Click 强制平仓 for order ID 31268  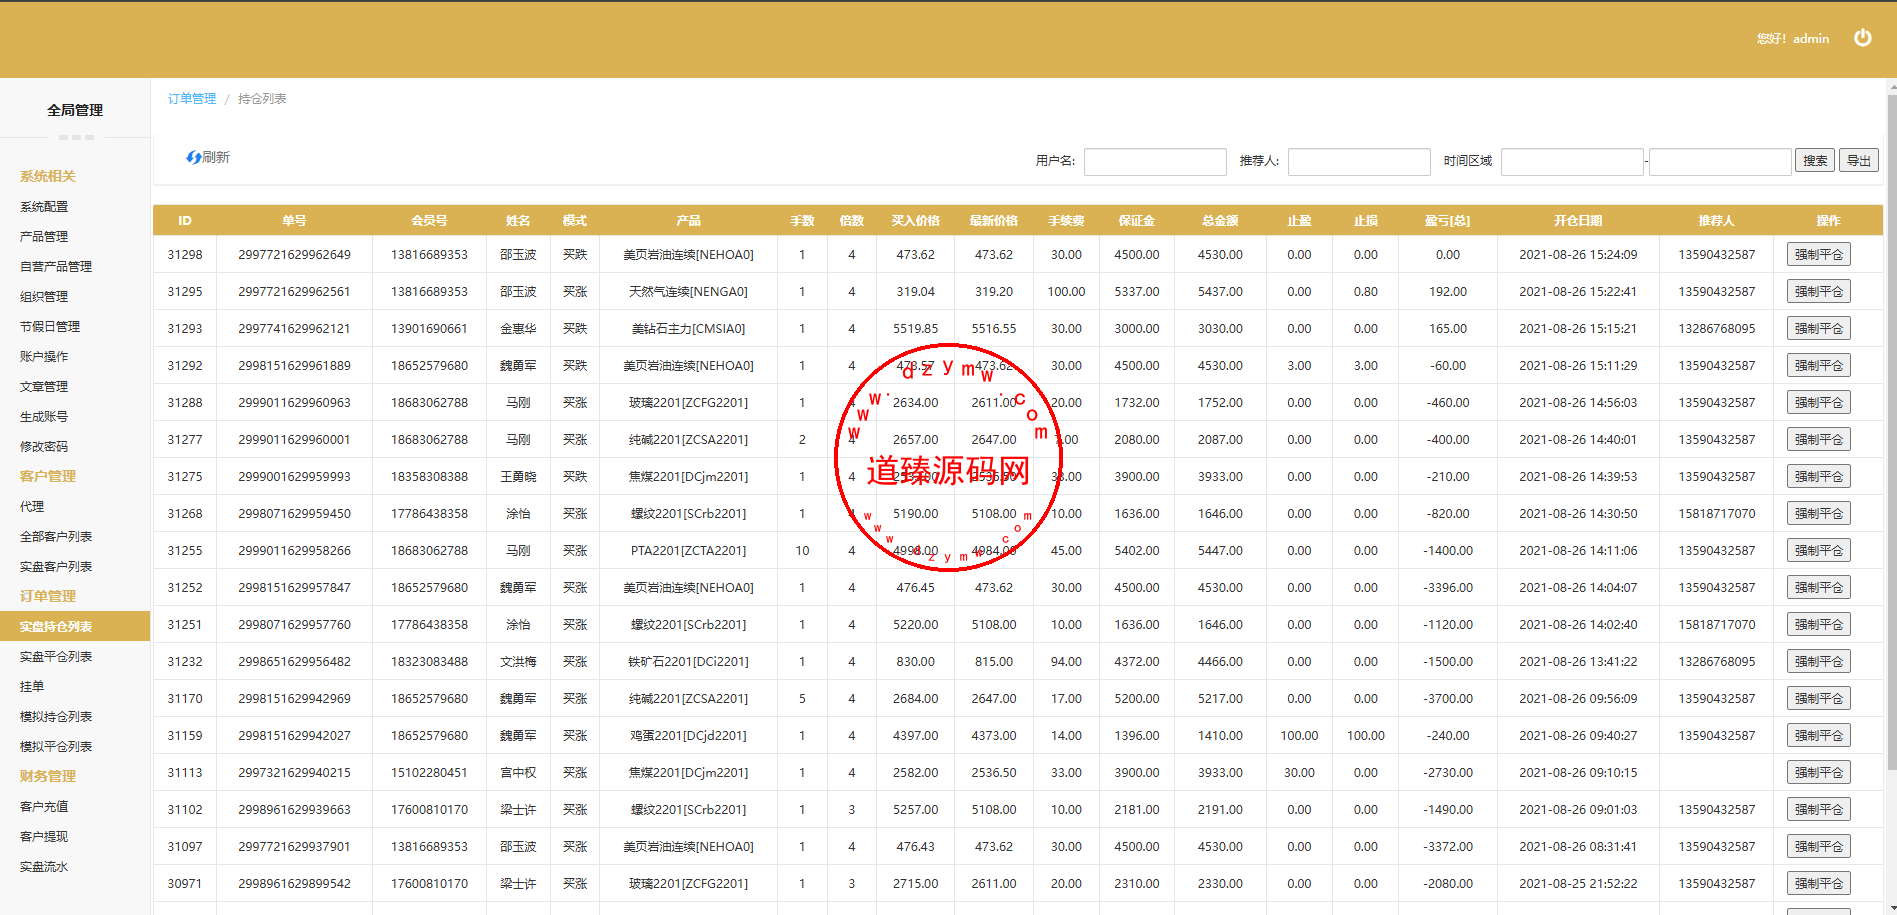click(x=1818, y=514)
